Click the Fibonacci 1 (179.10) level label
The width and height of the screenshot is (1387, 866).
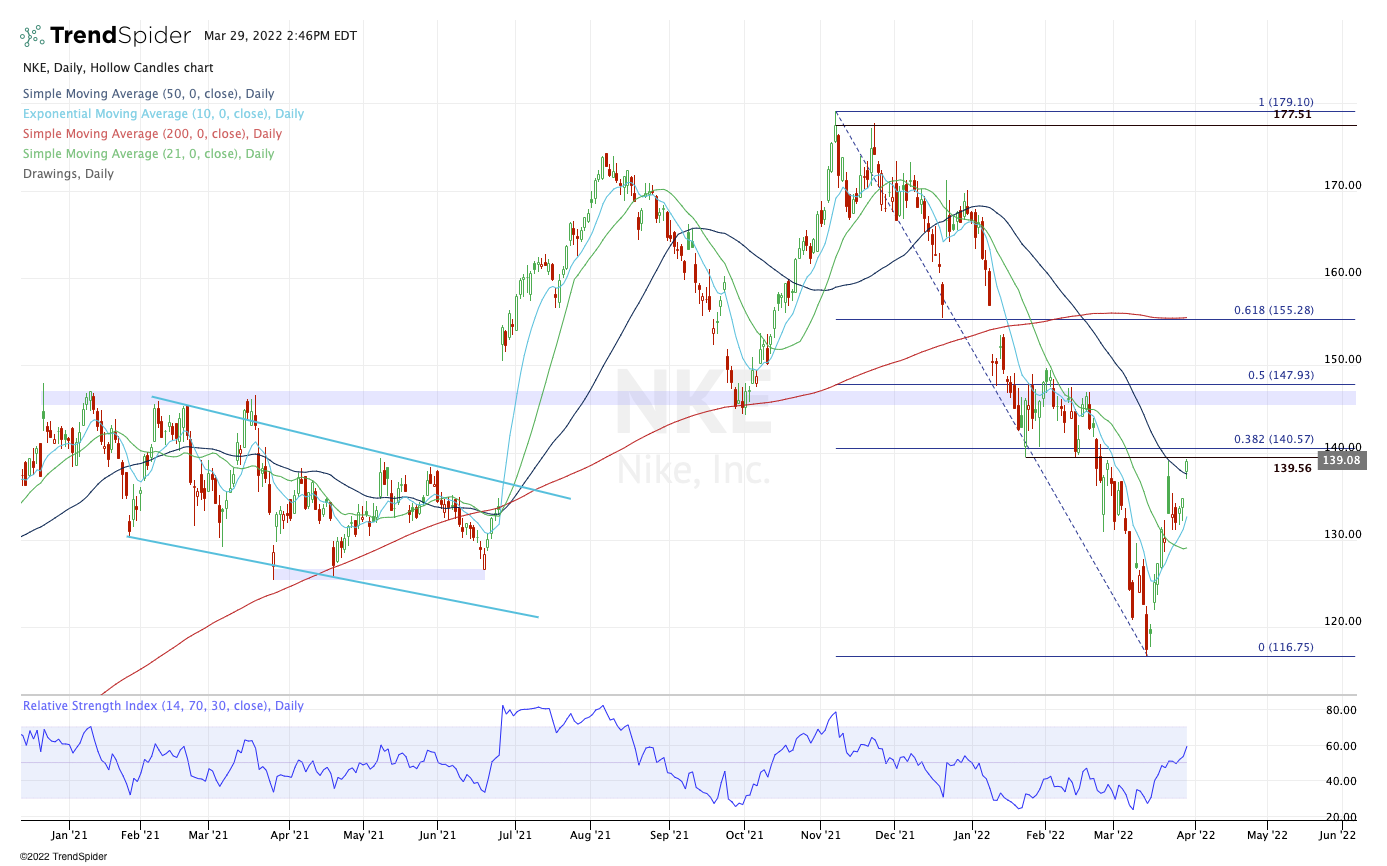1285,102
